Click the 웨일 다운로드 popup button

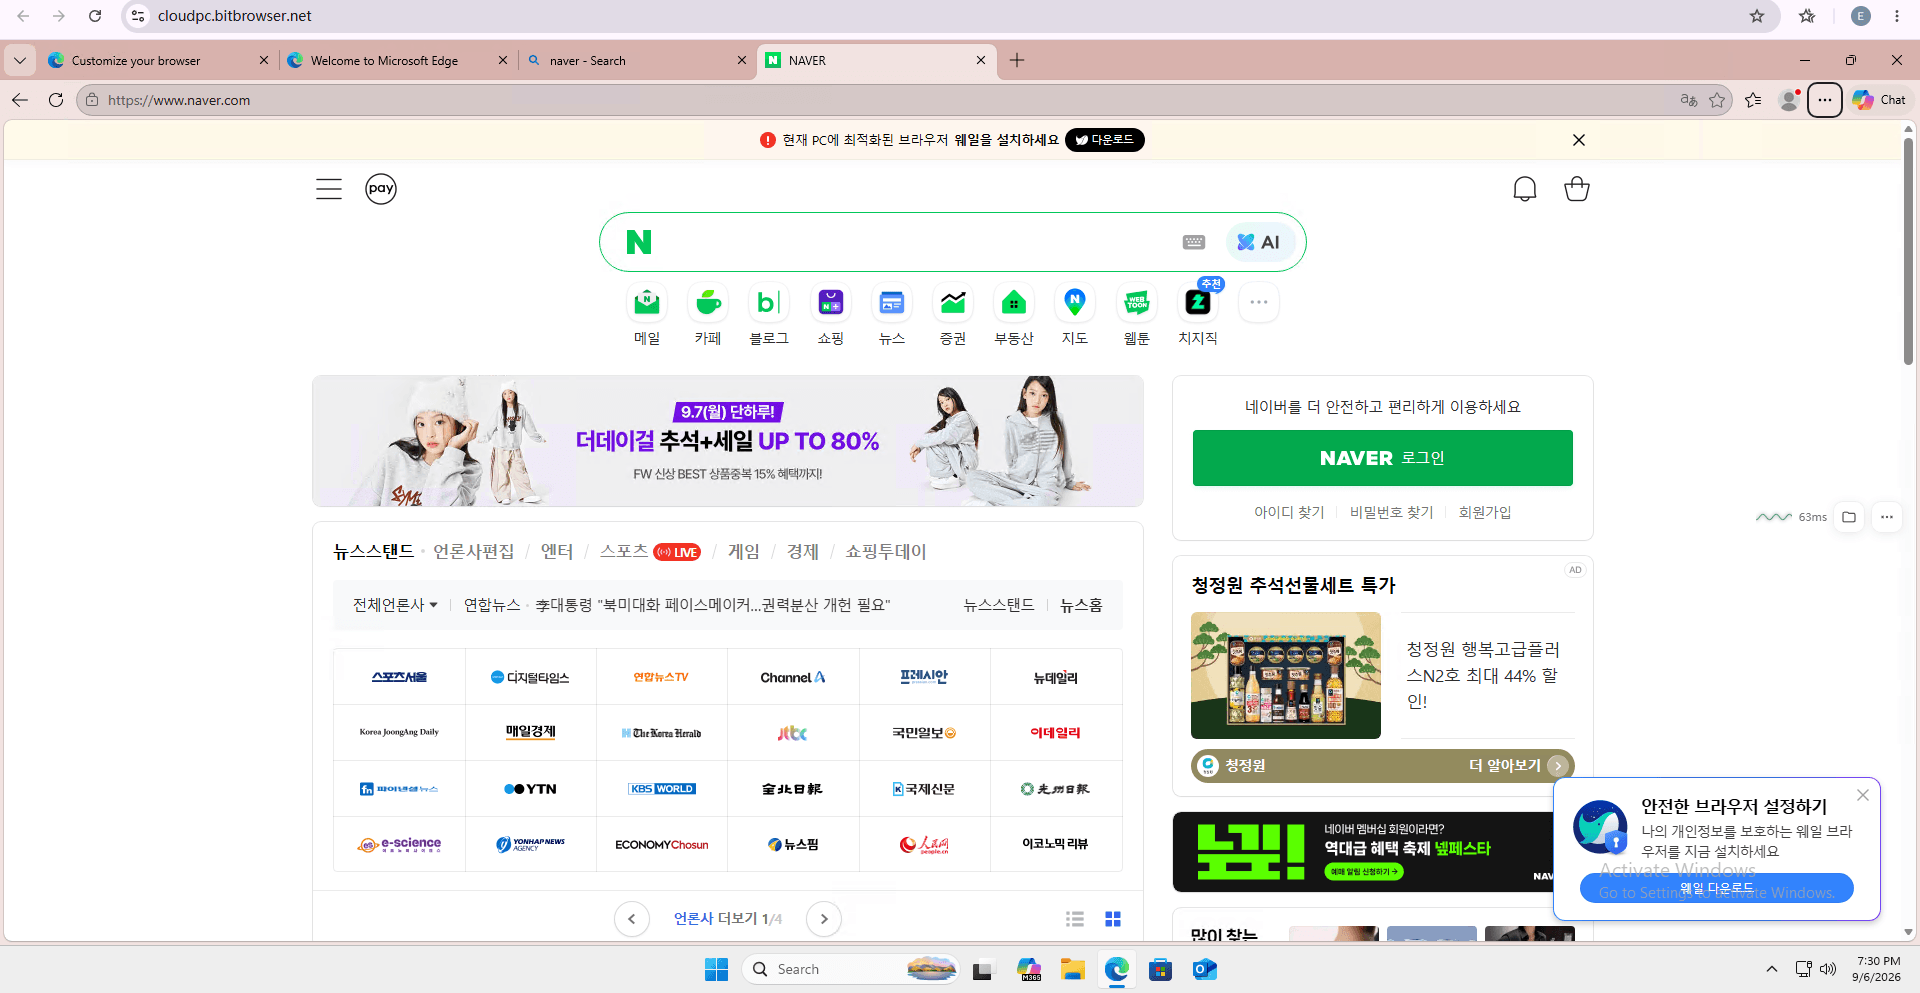[x=1717, y=888]
